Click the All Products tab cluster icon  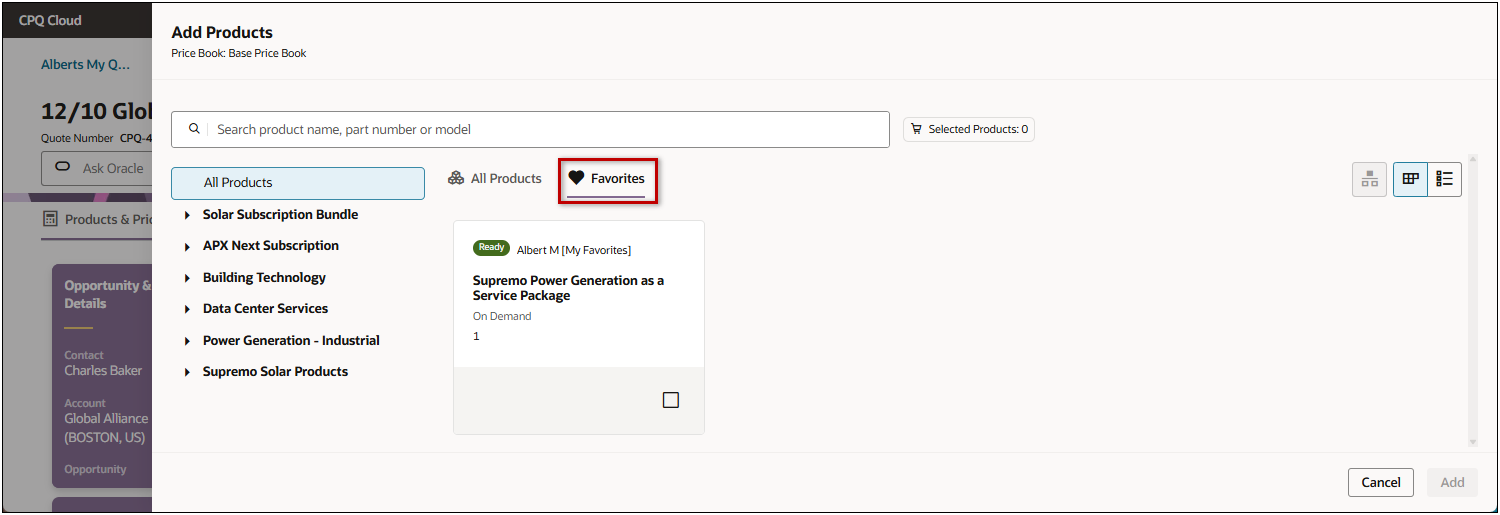456,178
